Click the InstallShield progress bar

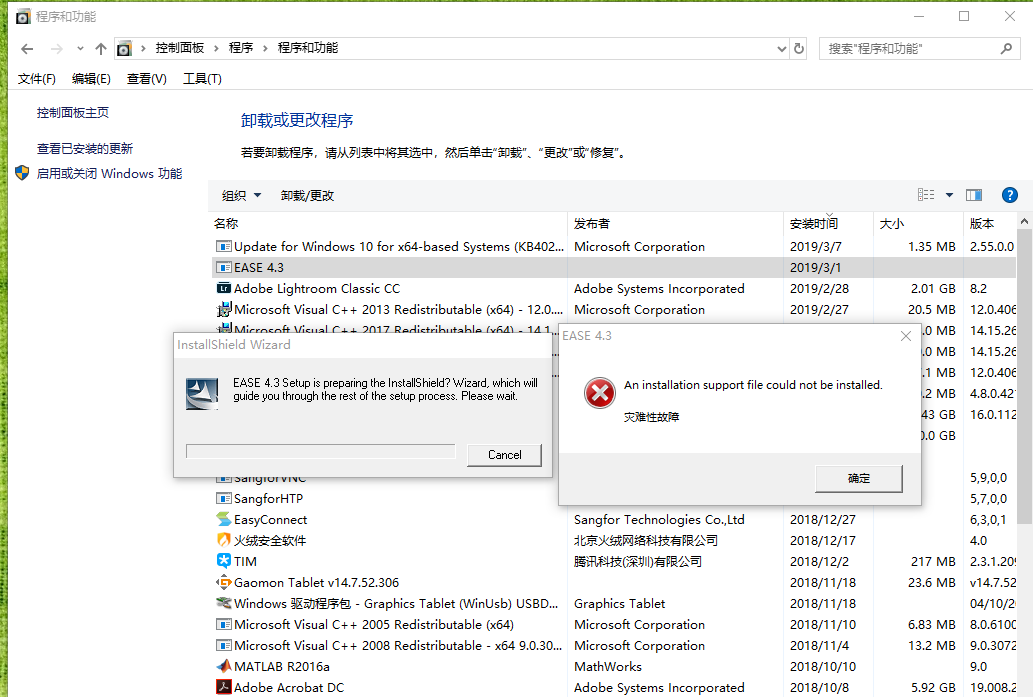(321, 451)
